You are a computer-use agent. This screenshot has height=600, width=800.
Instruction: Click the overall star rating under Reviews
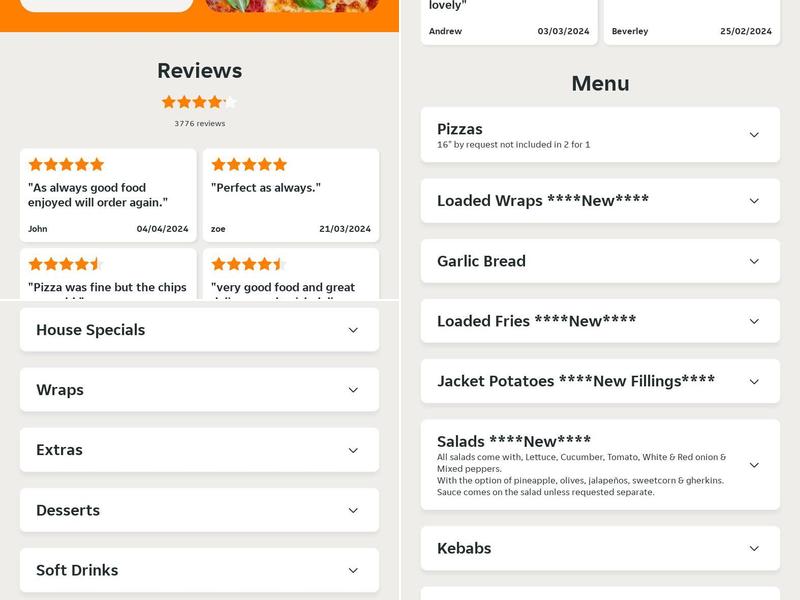pos(200,102)
